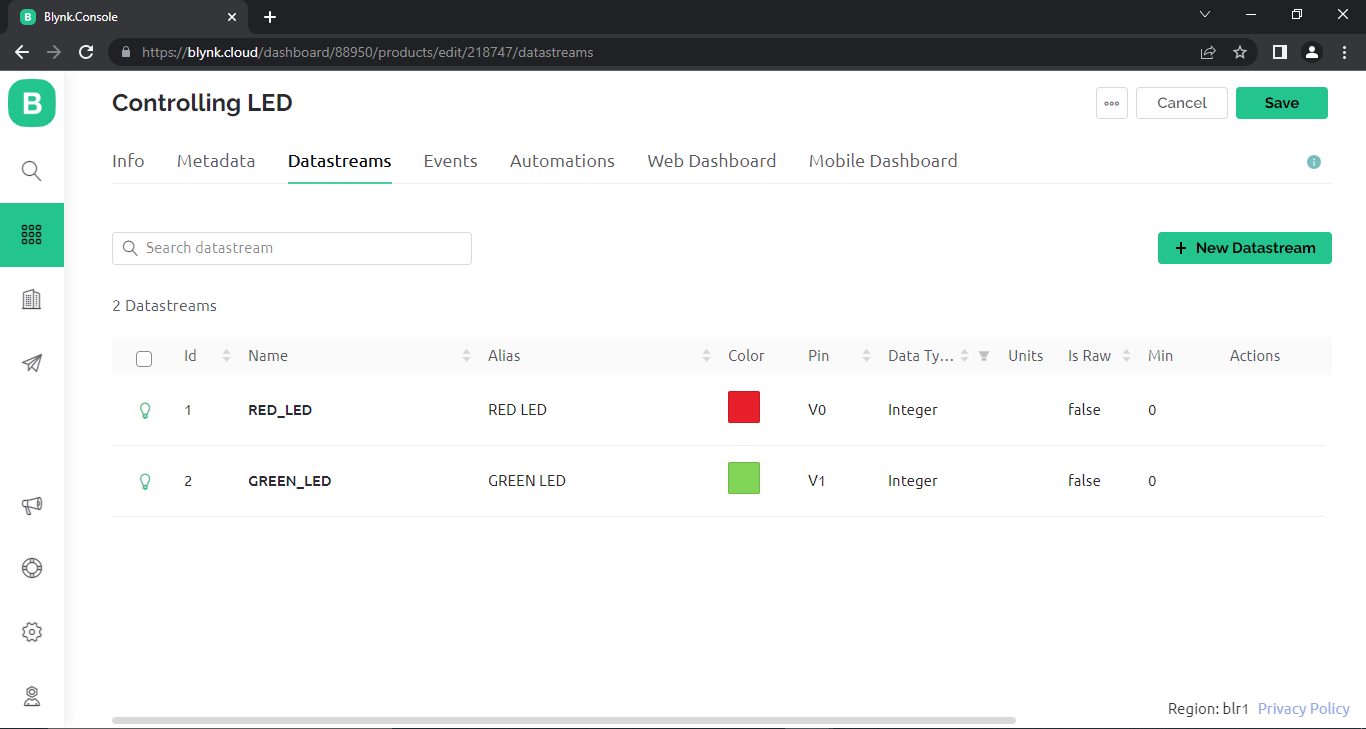Sort table by Data Type column arrows

[965, 356]
